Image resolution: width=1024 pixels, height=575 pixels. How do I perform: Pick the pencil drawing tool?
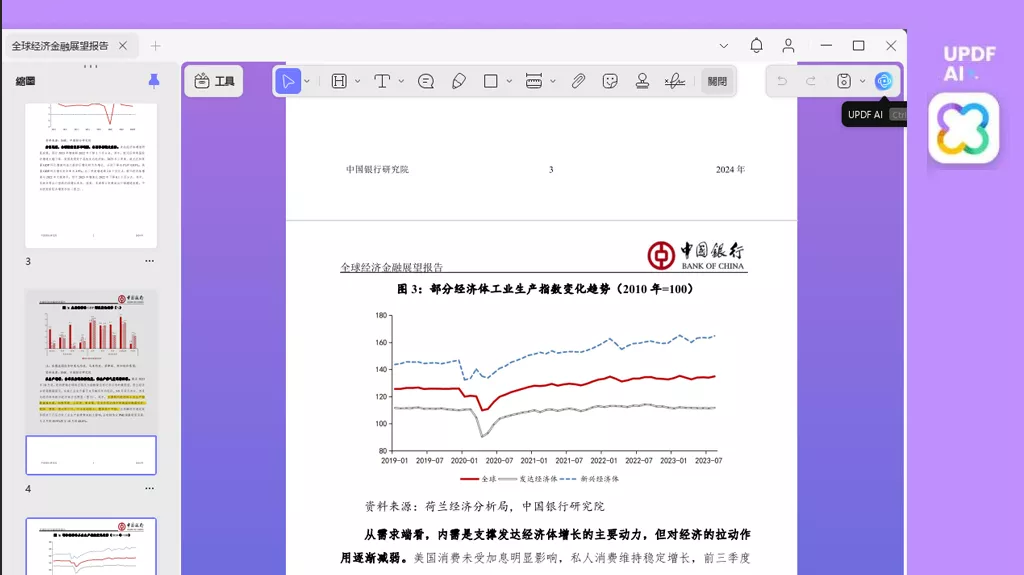pyautogui.click(x=458, y=81)
